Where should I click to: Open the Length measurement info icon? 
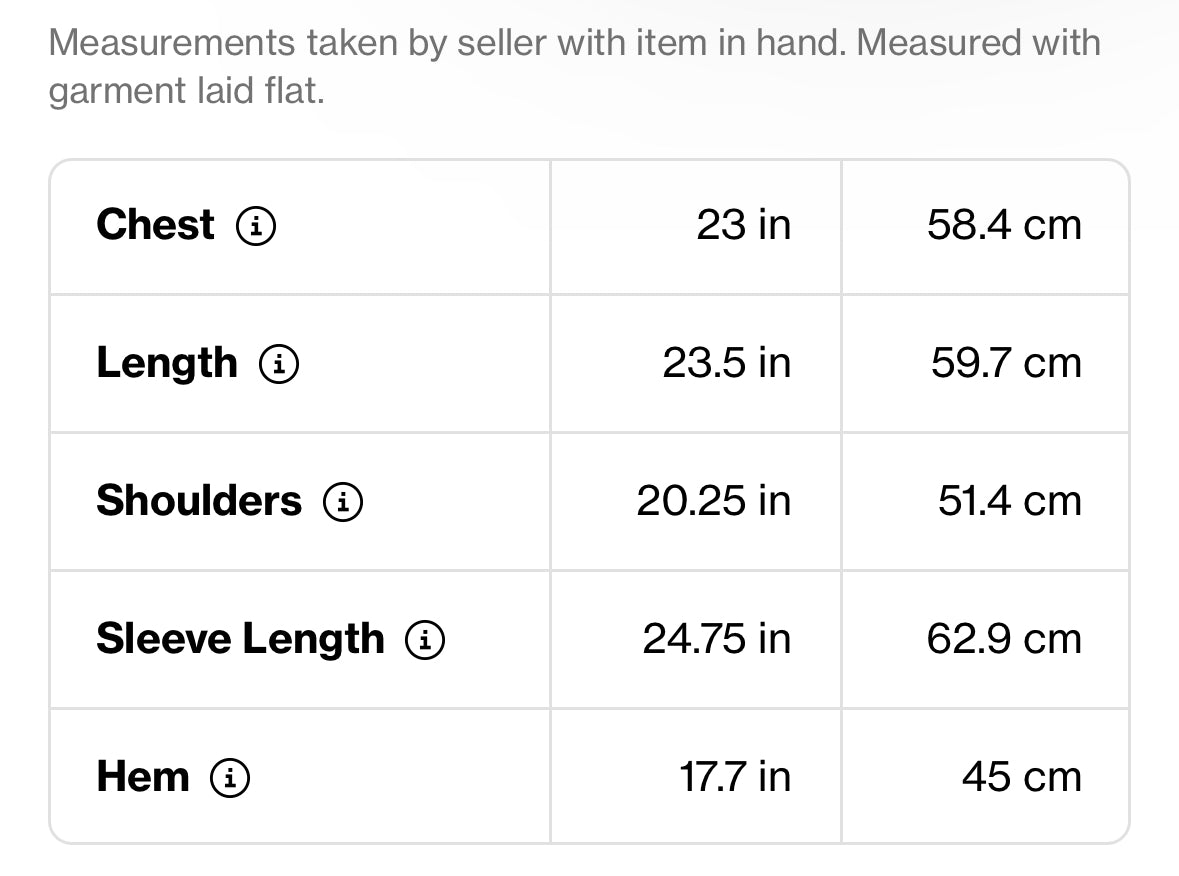(279, 364)
